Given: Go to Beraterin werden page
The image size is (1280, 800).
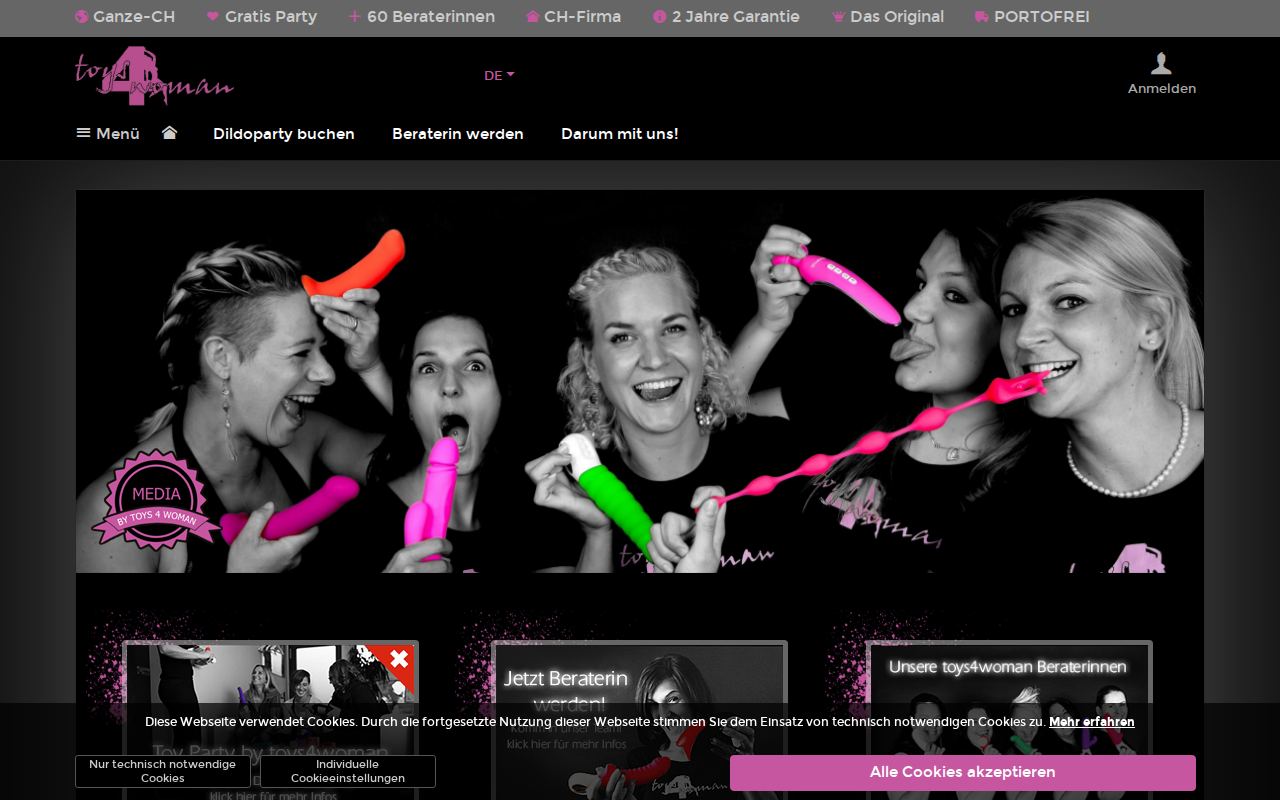Looking at the screenshot, I should [458, 133].
